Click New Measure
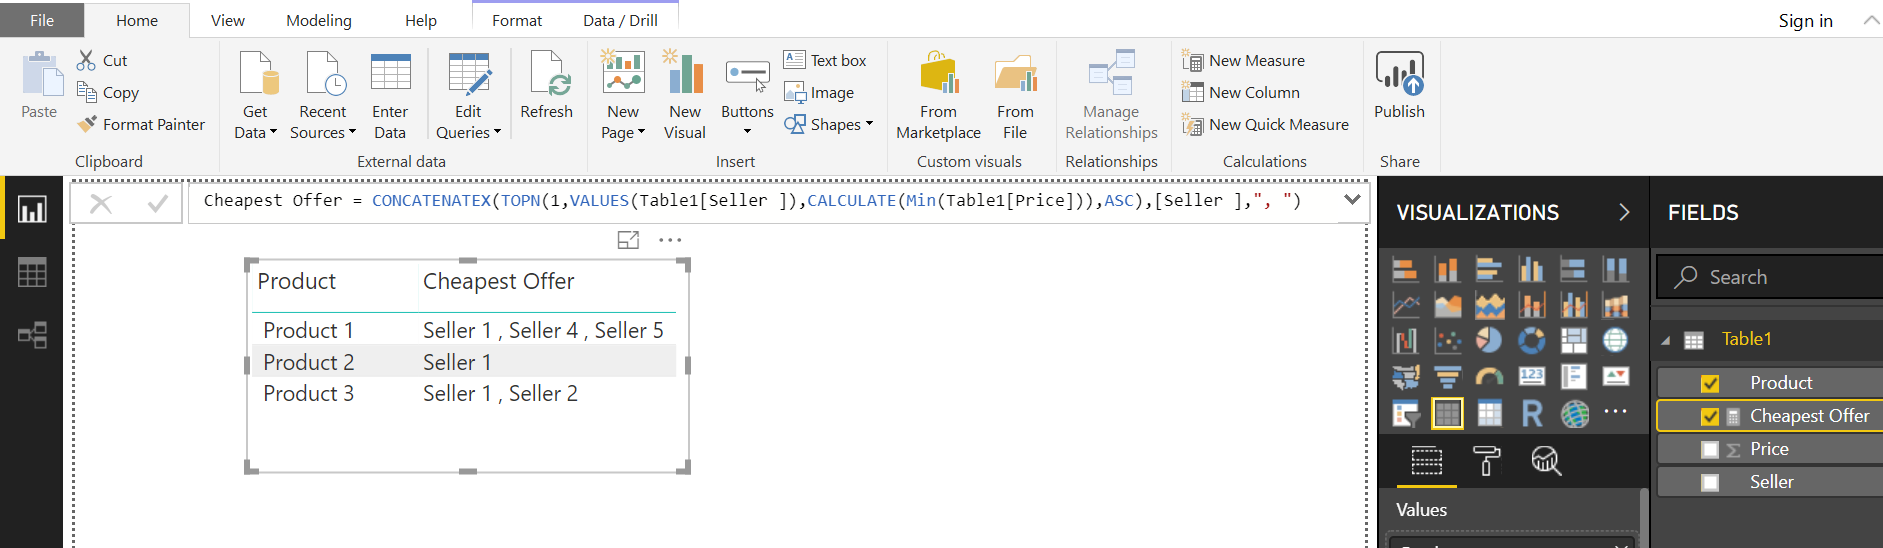 point(1244,60)
